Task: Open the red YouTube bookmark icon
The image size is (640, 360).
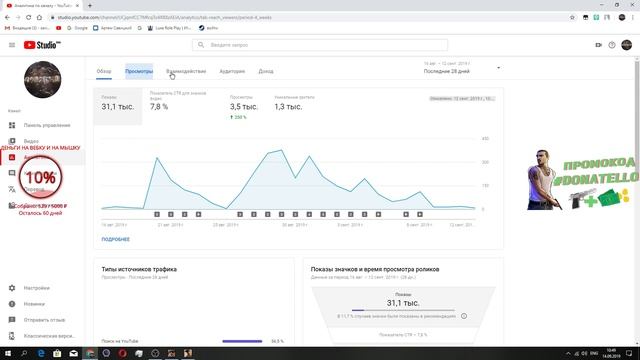Action: tap(58, 28)
